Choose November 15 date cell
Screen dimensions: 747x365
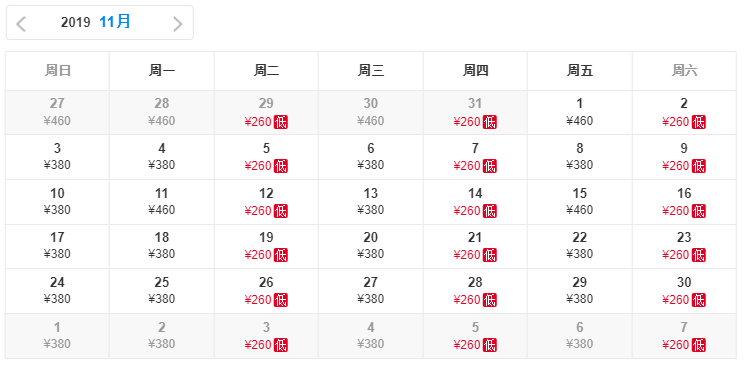pos(580,202)
